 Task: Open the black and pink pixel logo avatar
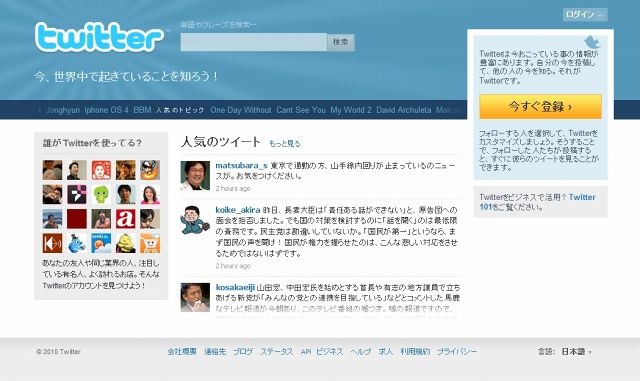click(77, 194)
